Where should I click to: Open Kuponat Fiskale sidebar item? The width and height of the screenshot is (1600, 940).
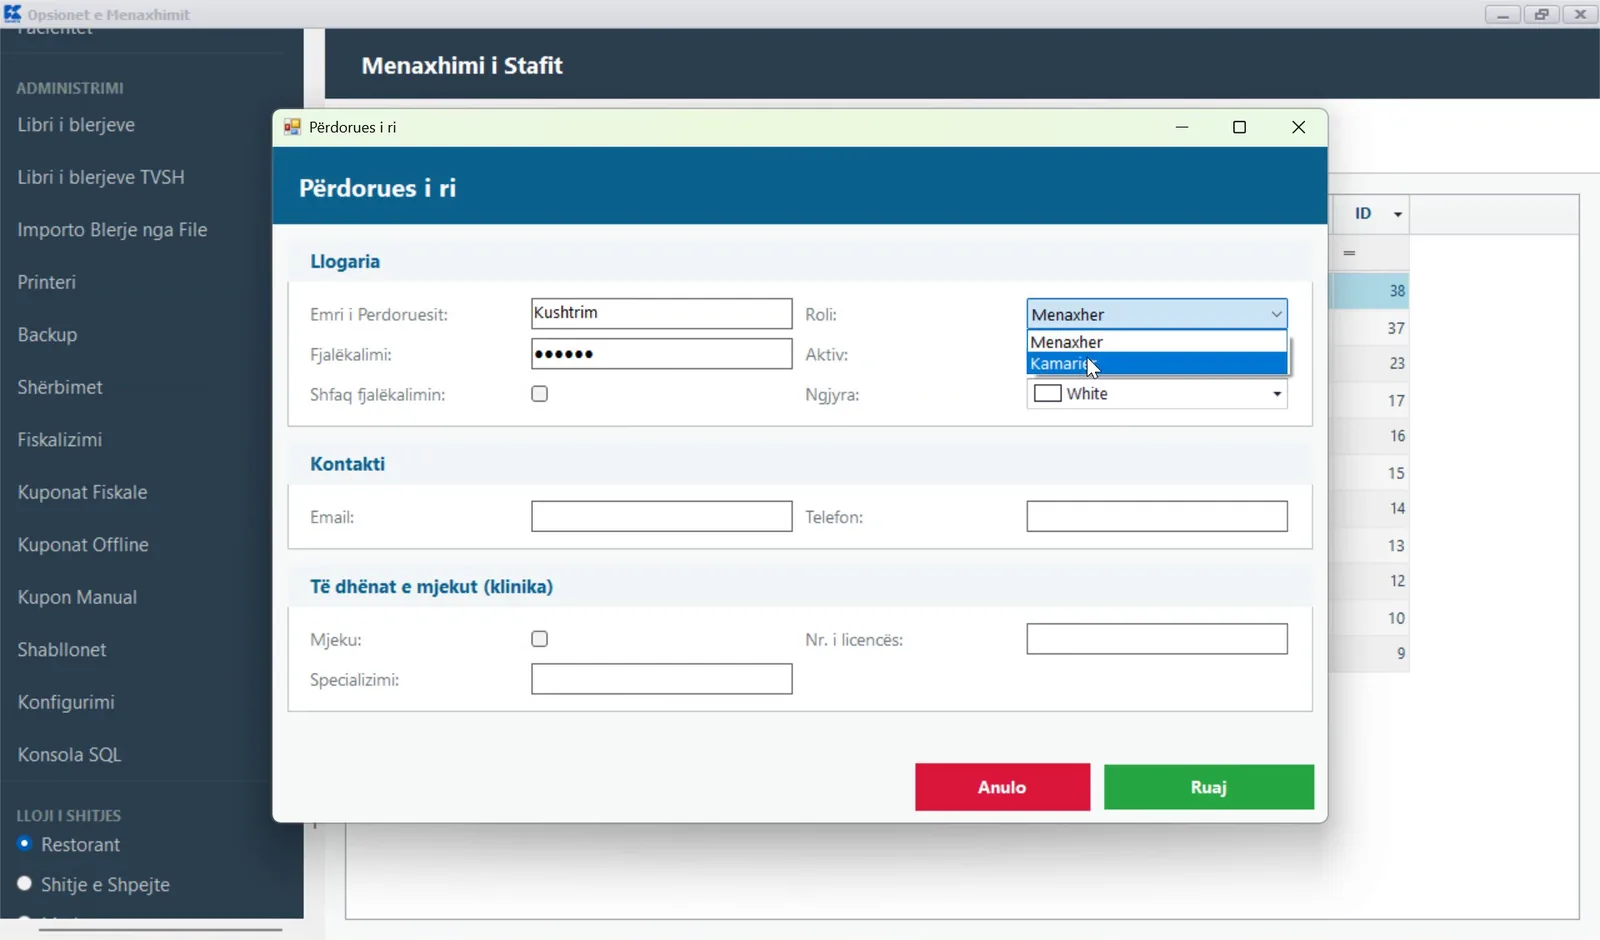(x=82, y=492)
